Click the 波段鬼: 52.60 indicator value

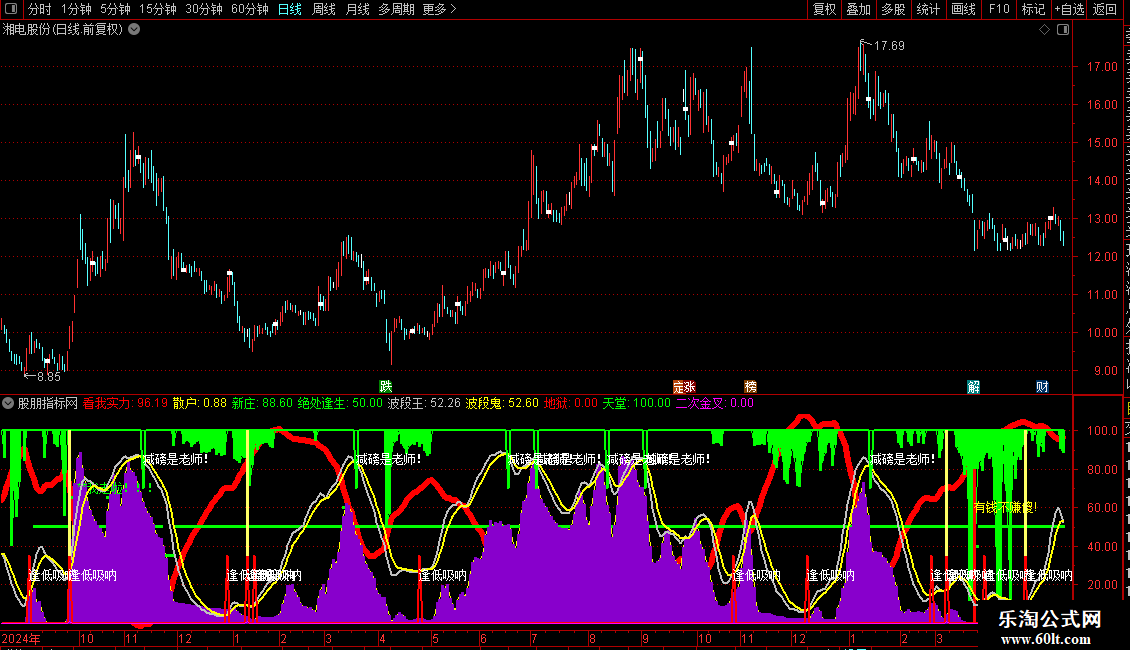coord(502,404)
